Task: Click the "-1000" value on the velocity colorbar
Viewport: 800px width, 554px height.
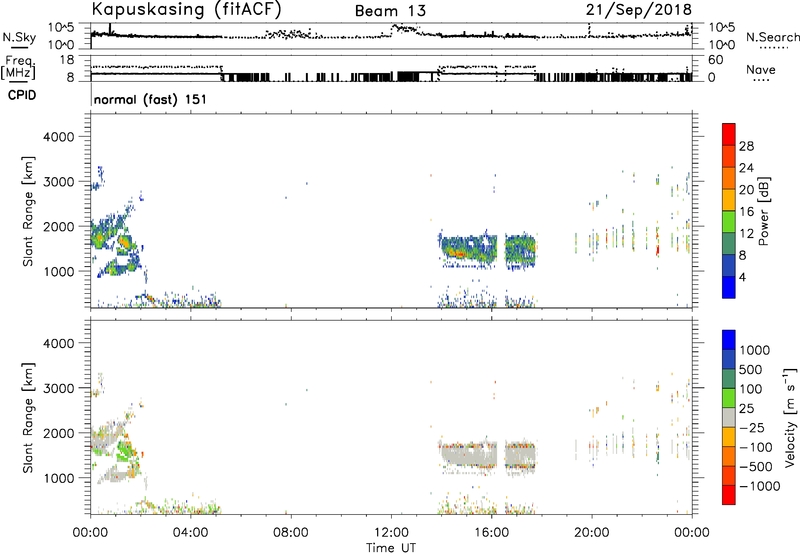Action: click(x=759, y=486)
